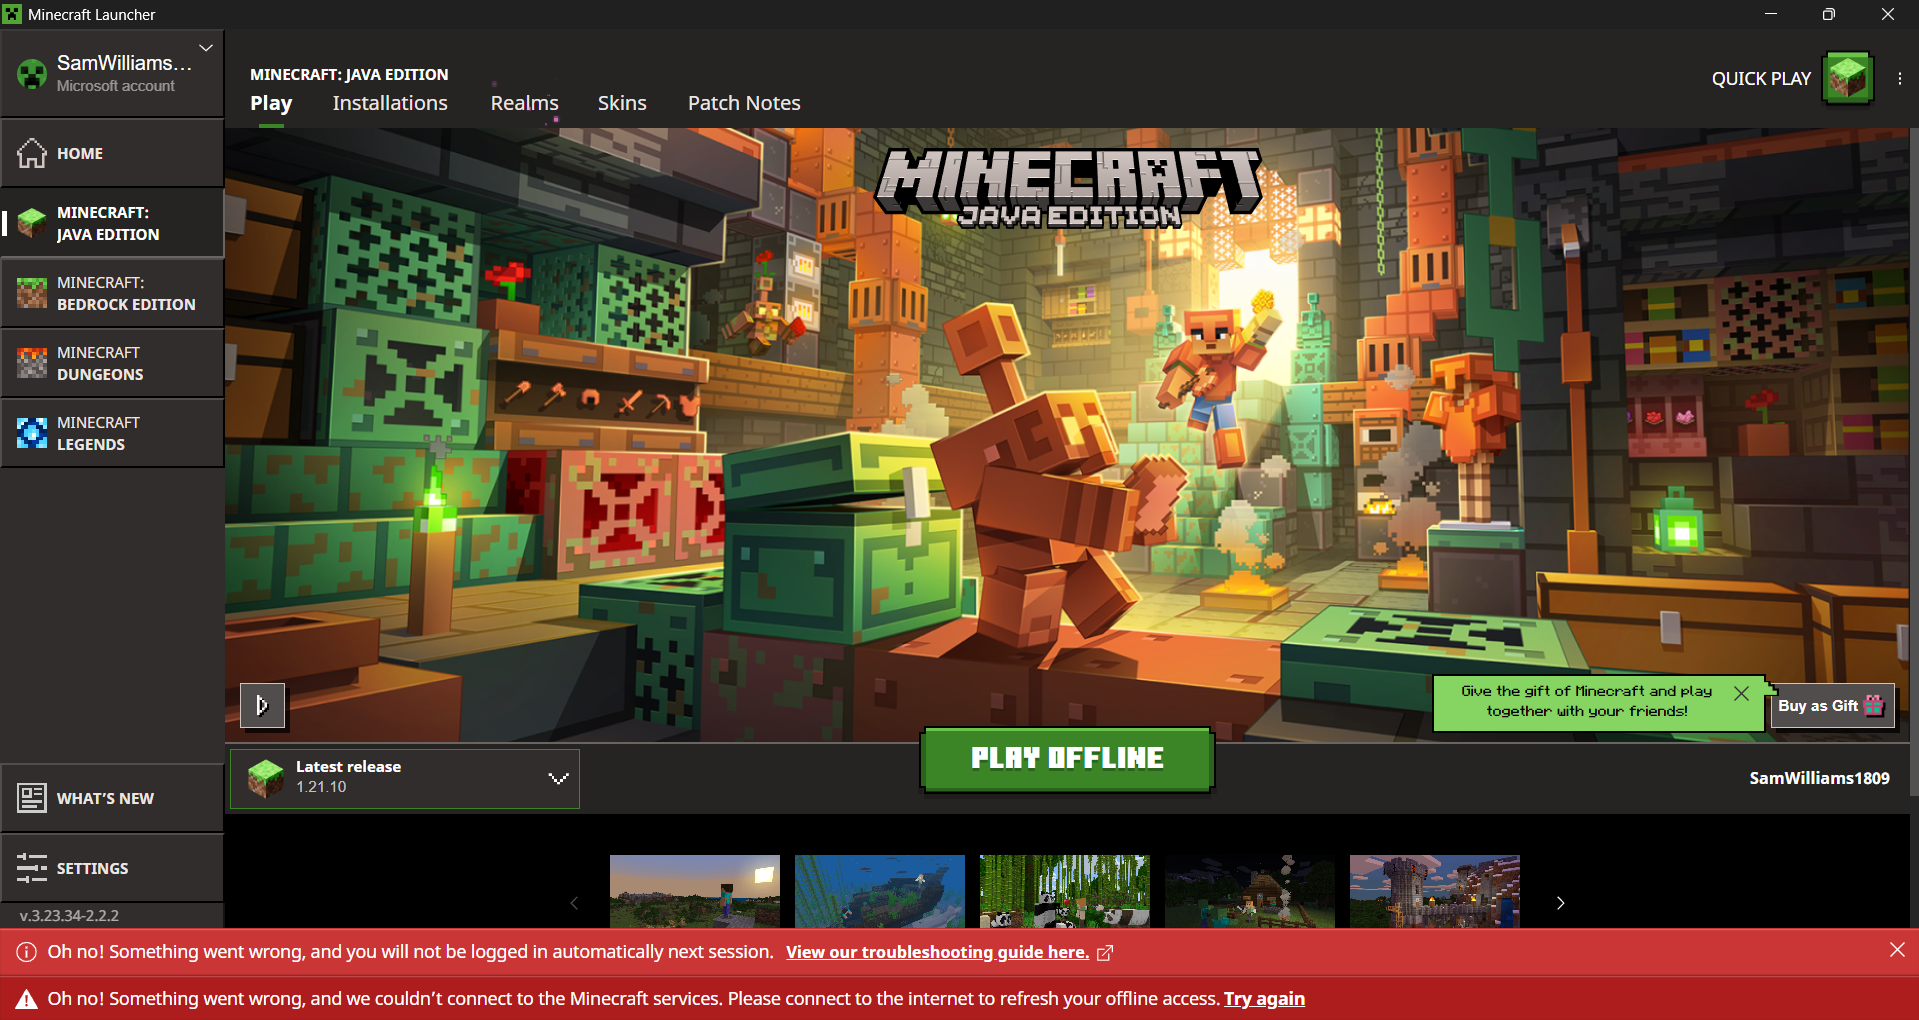Select the Bedrock Edition block icon
This screenshot has height=1020, width=1919.
pos(32,293)
